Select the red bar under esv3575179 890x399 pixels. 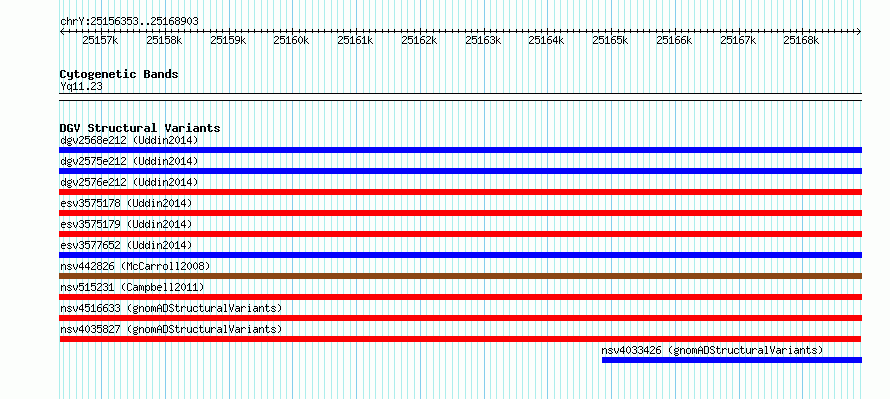(x=461, y=234)
